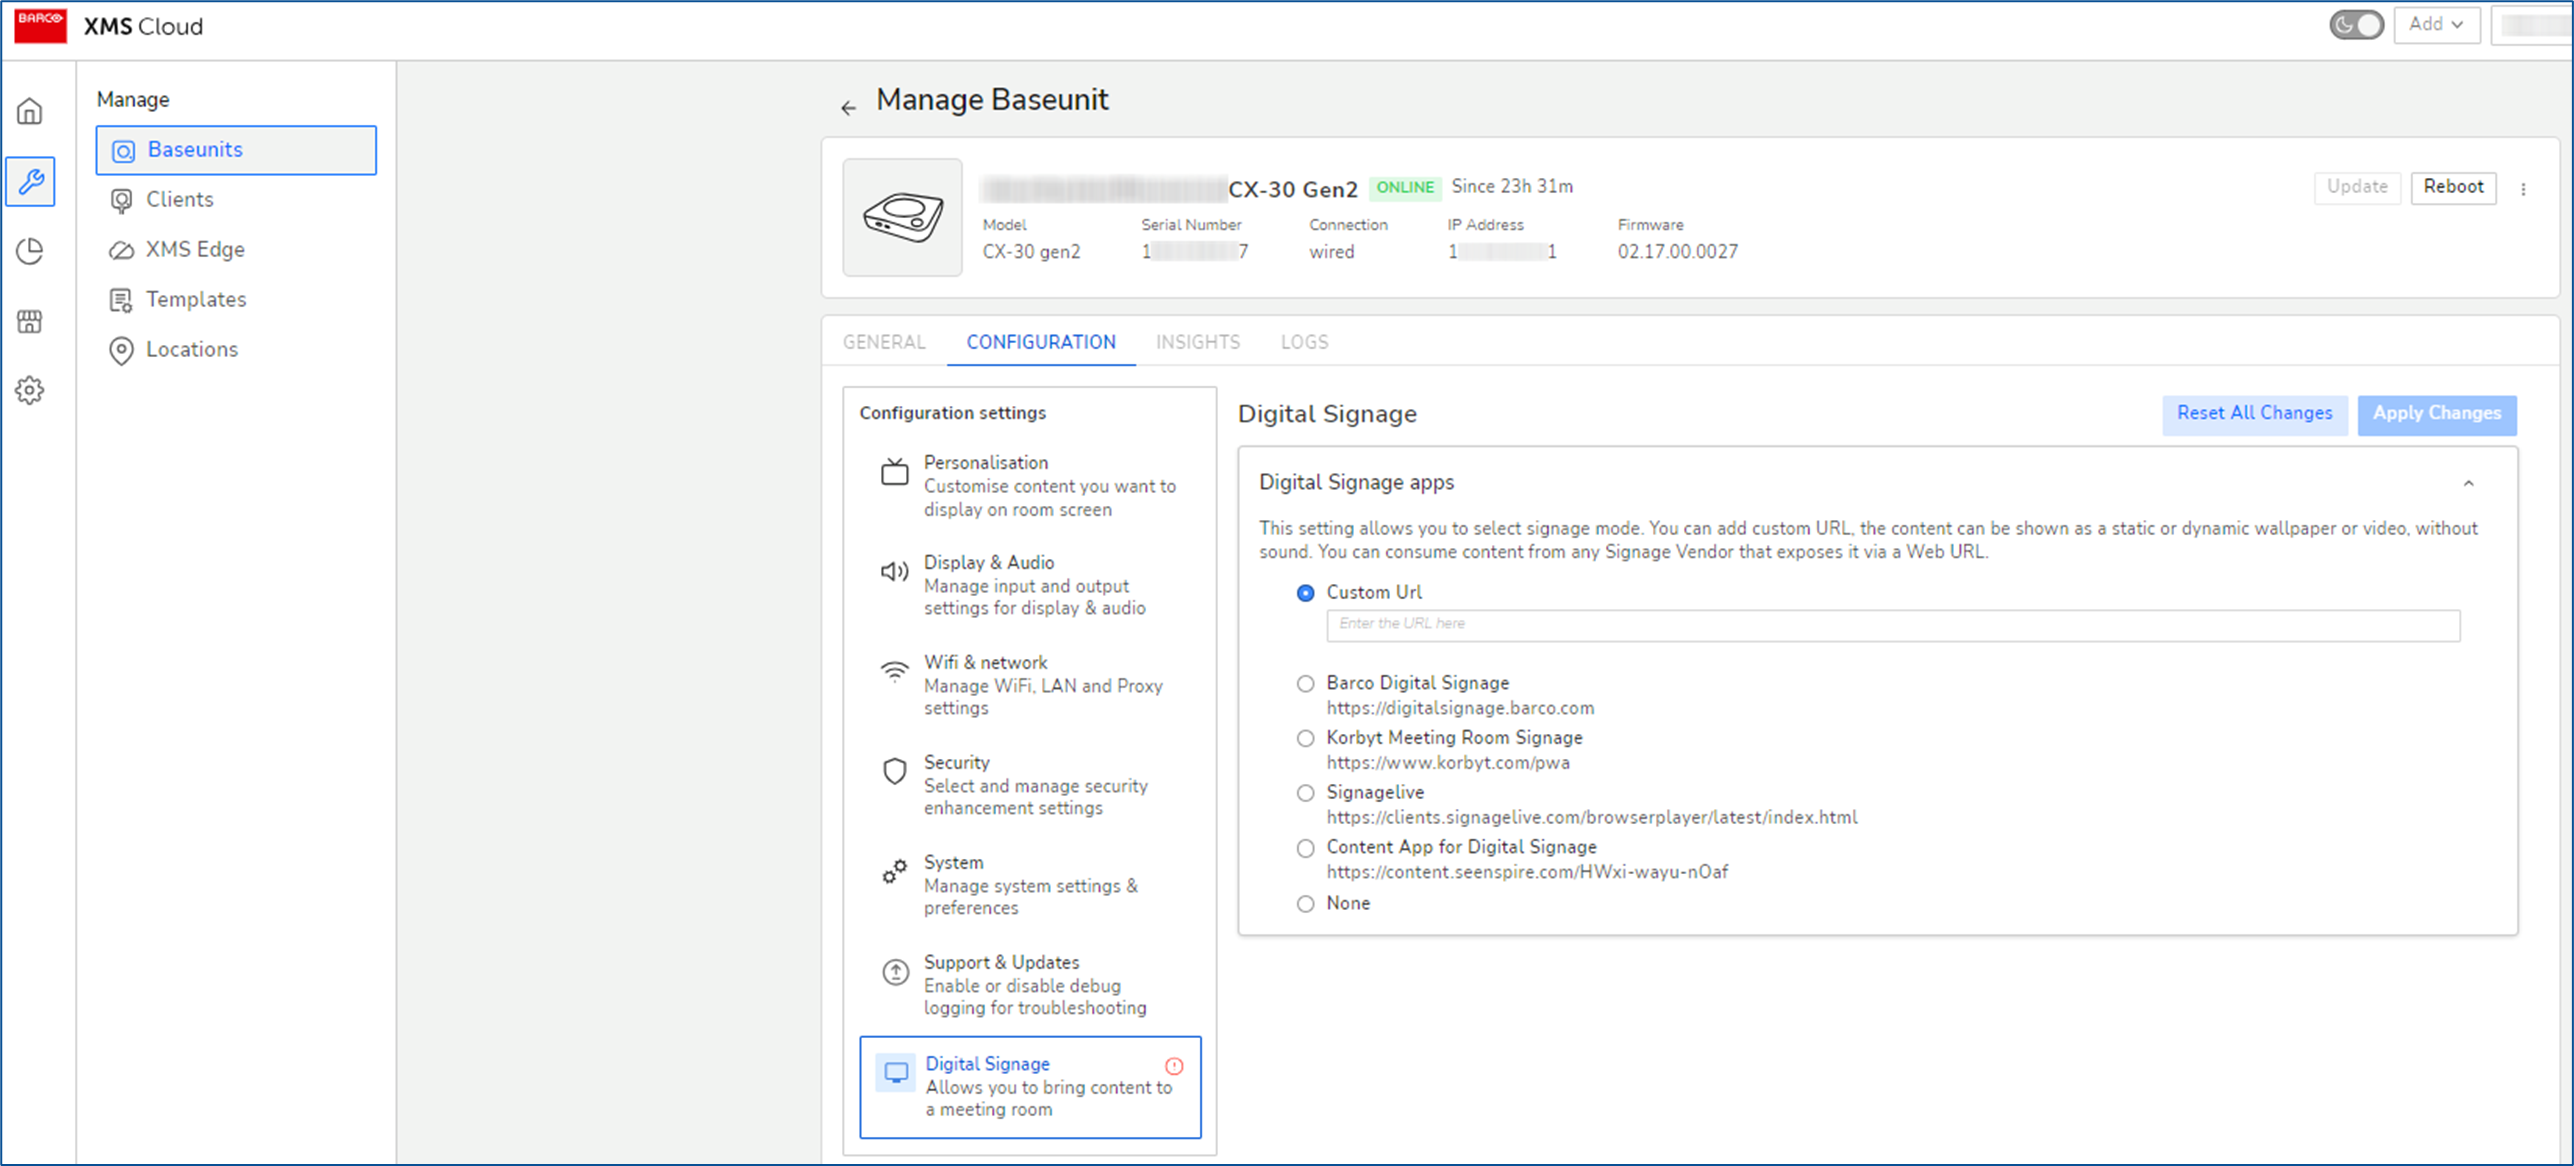Screen dimensions: 2574x1166
Task: Click the red warning icon on Digital Signage
Action: click(x=1174, y=1066)
